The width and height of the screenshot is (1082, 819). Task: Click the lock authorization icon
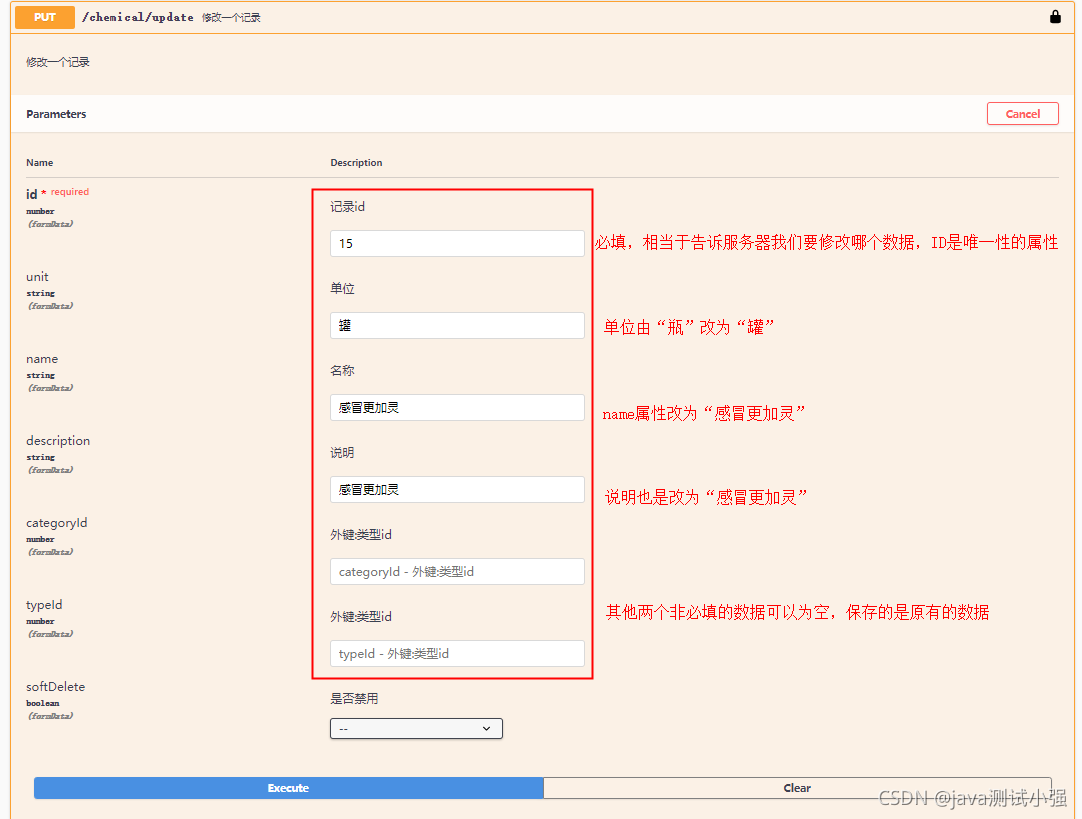(x=1055, y=17)
